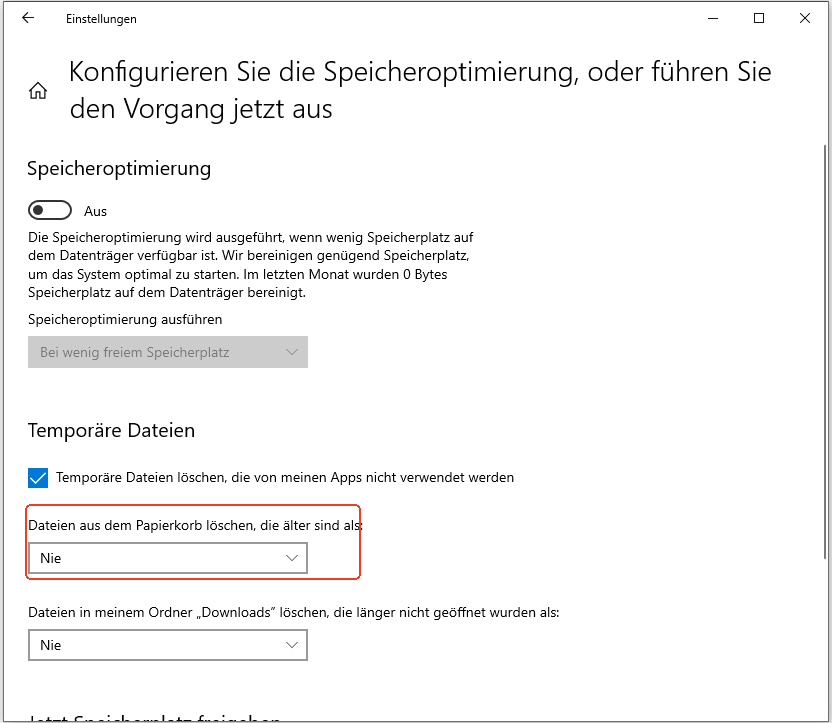Screen dimensions: 832x723
Task: Click the chevron on the Downloads dropdown
Action: (x=293, y=645)
